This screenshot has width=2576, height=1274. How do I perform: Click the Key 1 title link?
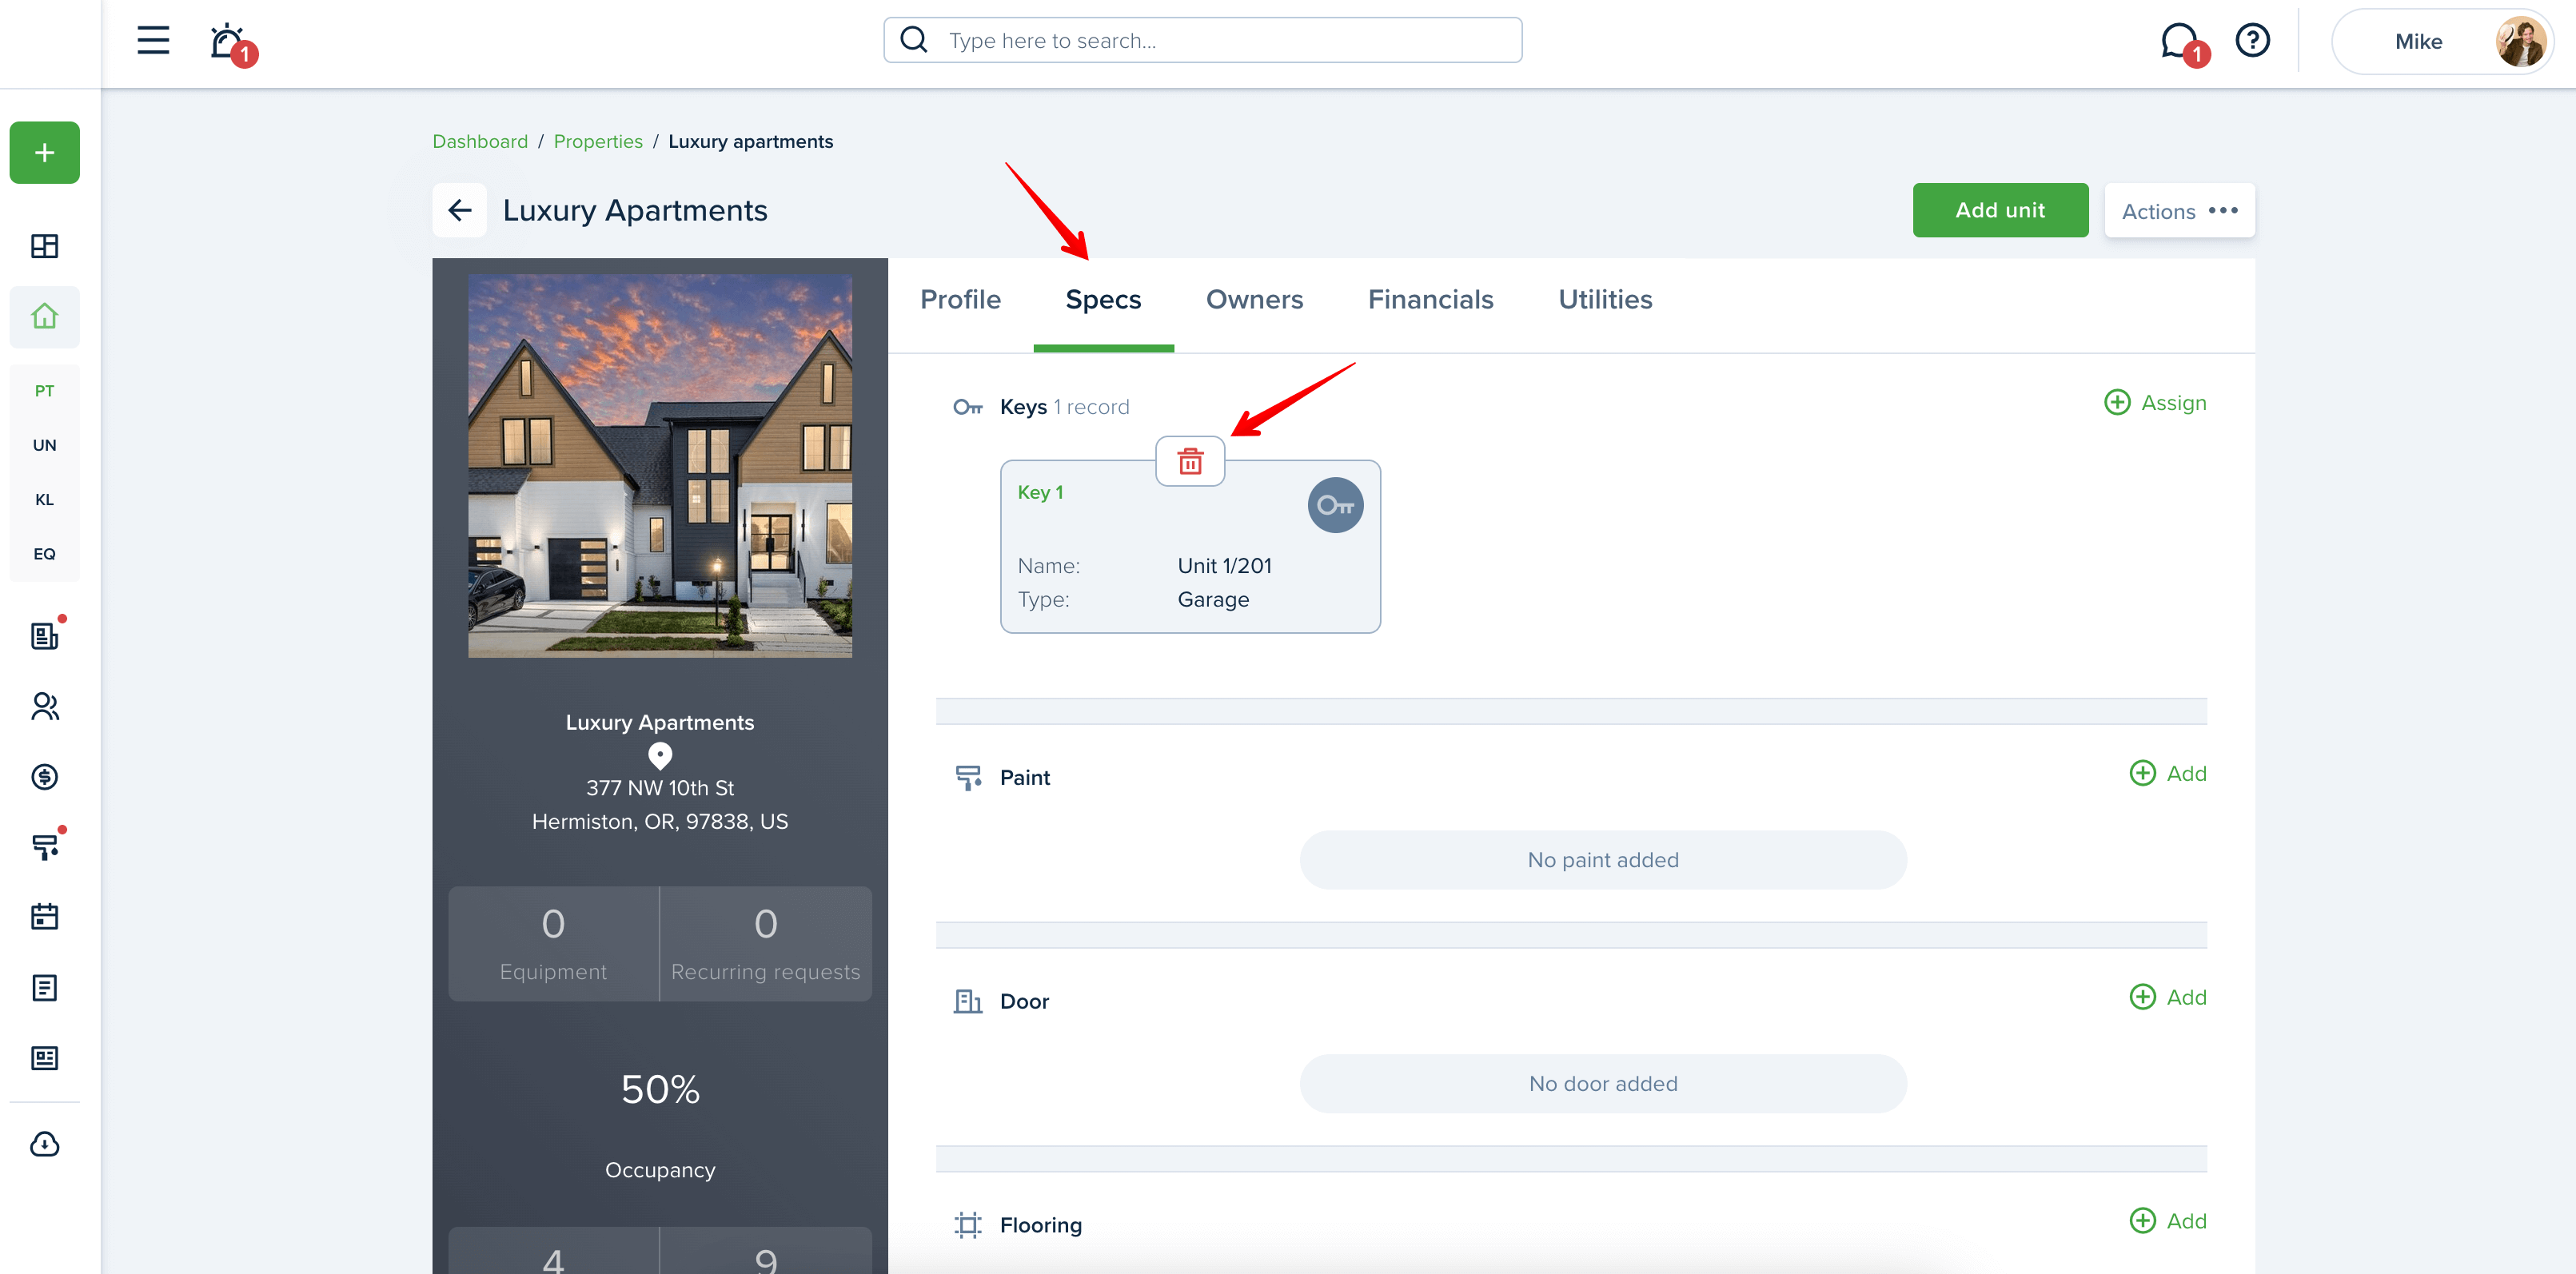click(1040, 493)
